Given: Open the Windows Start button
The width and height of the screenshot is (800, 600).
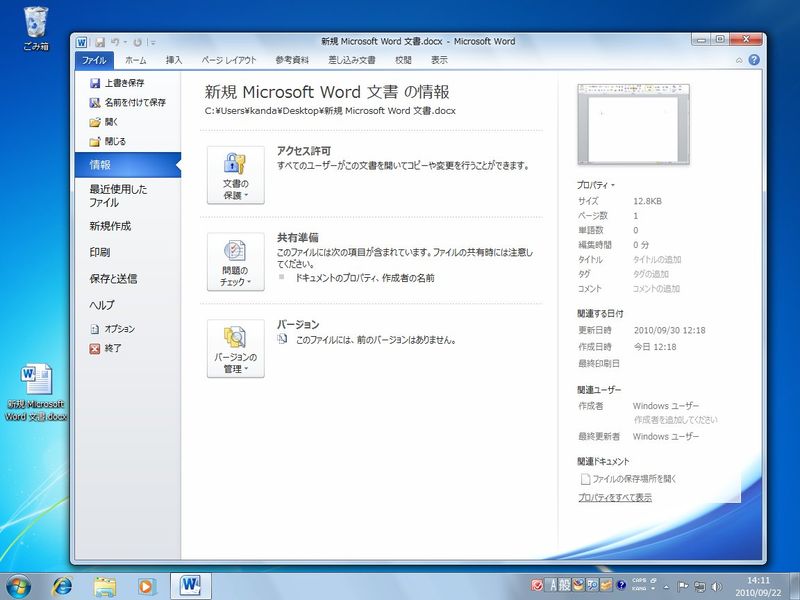Looking at the screenshot, I should [18, 586].
